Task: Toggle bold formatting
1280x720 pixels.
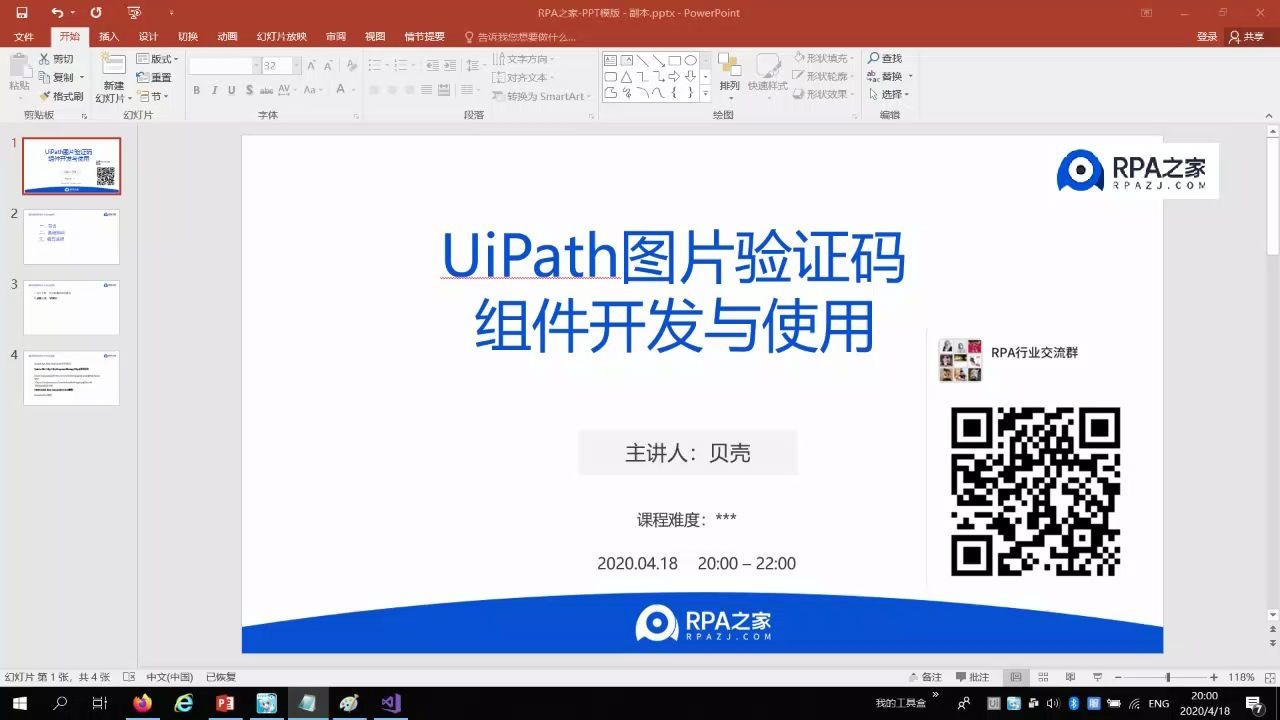Action: click(197, 90)
